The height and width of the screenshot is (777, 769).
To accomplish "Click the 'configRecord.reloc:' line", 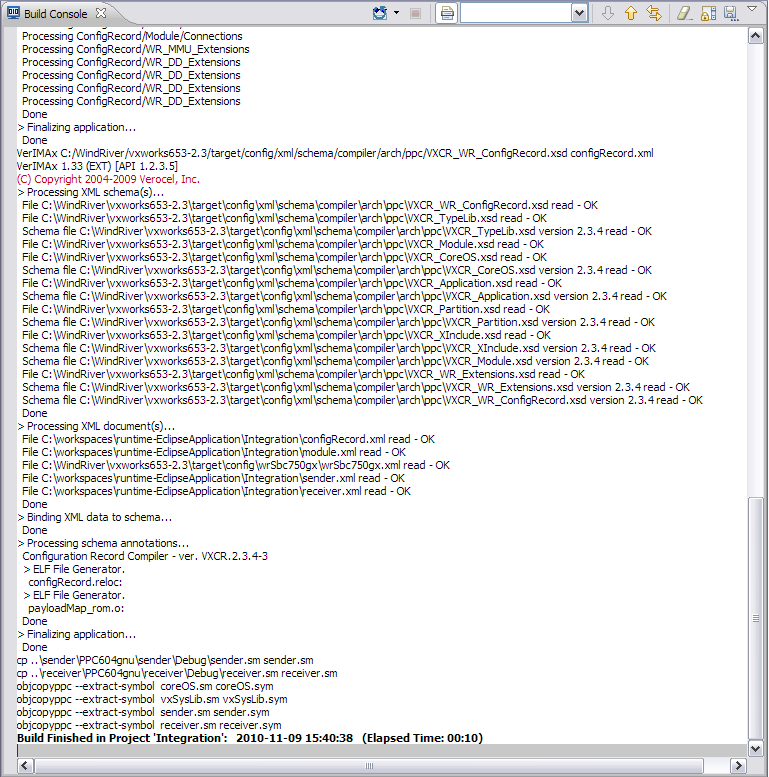I will [75, 582].
